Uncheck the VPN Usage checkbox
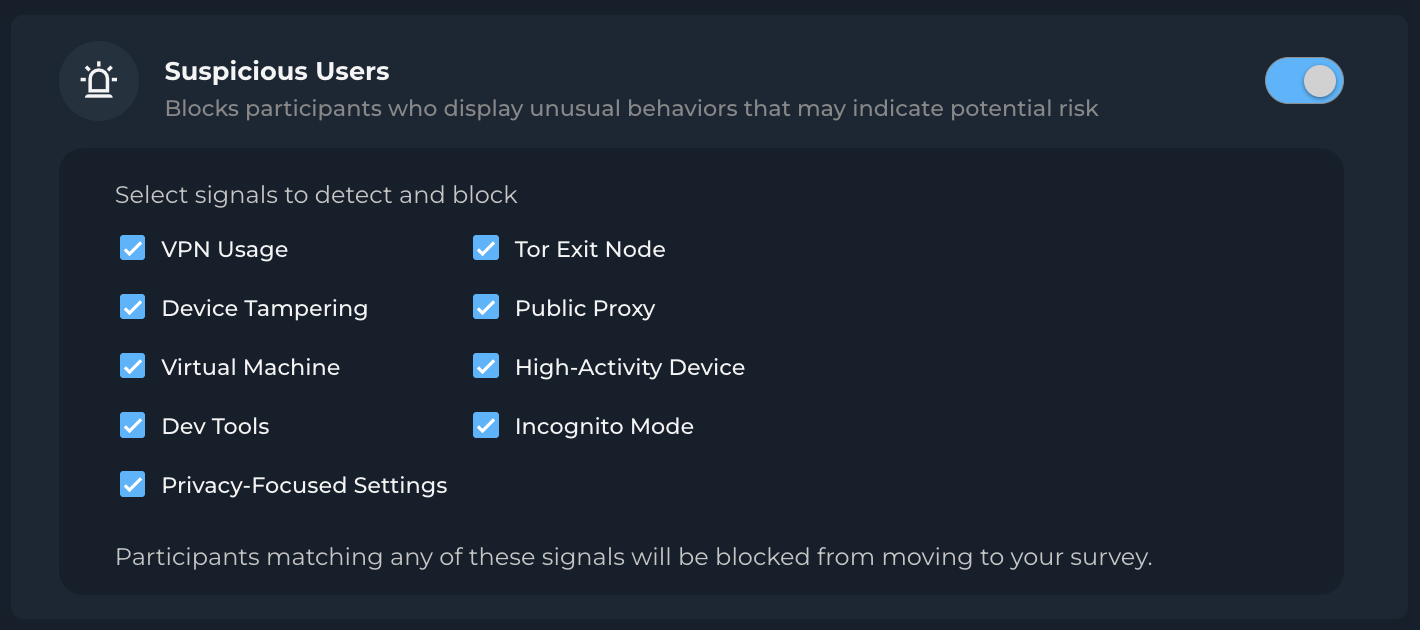 133,248
